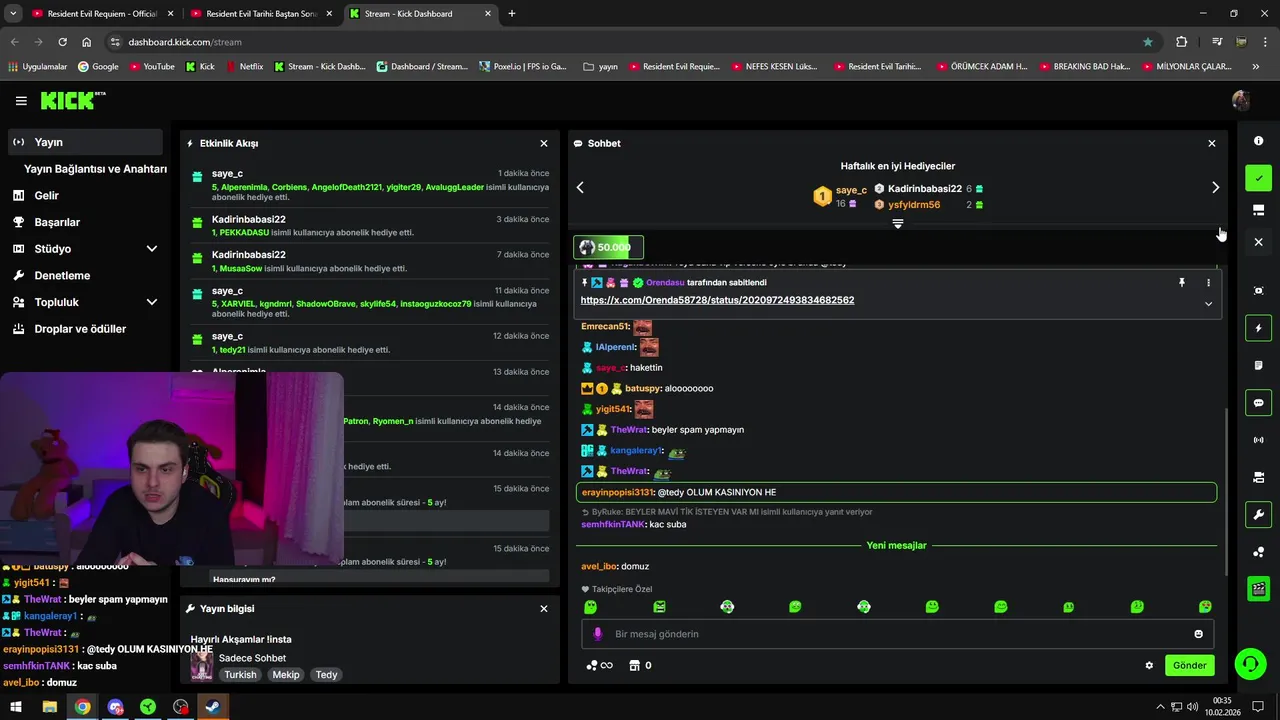Insert the last emote on the right

point(1205,607)
